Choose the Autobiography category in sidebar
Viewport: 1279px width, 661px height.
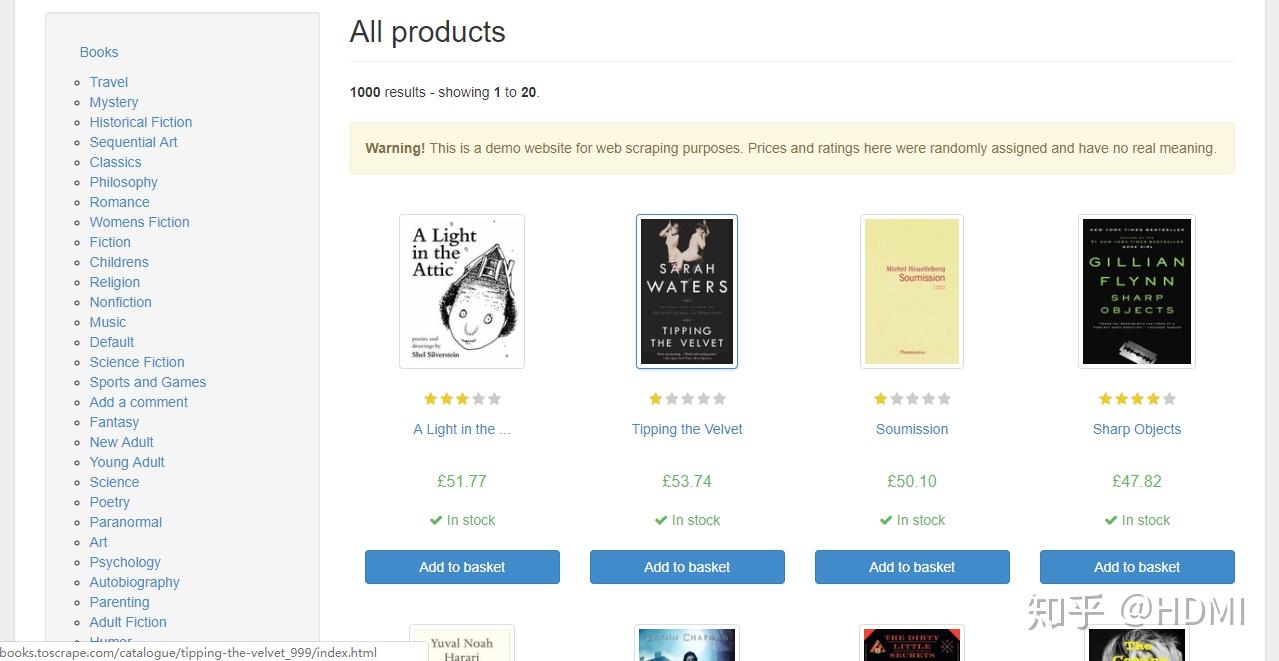click(x=135, y=582)
